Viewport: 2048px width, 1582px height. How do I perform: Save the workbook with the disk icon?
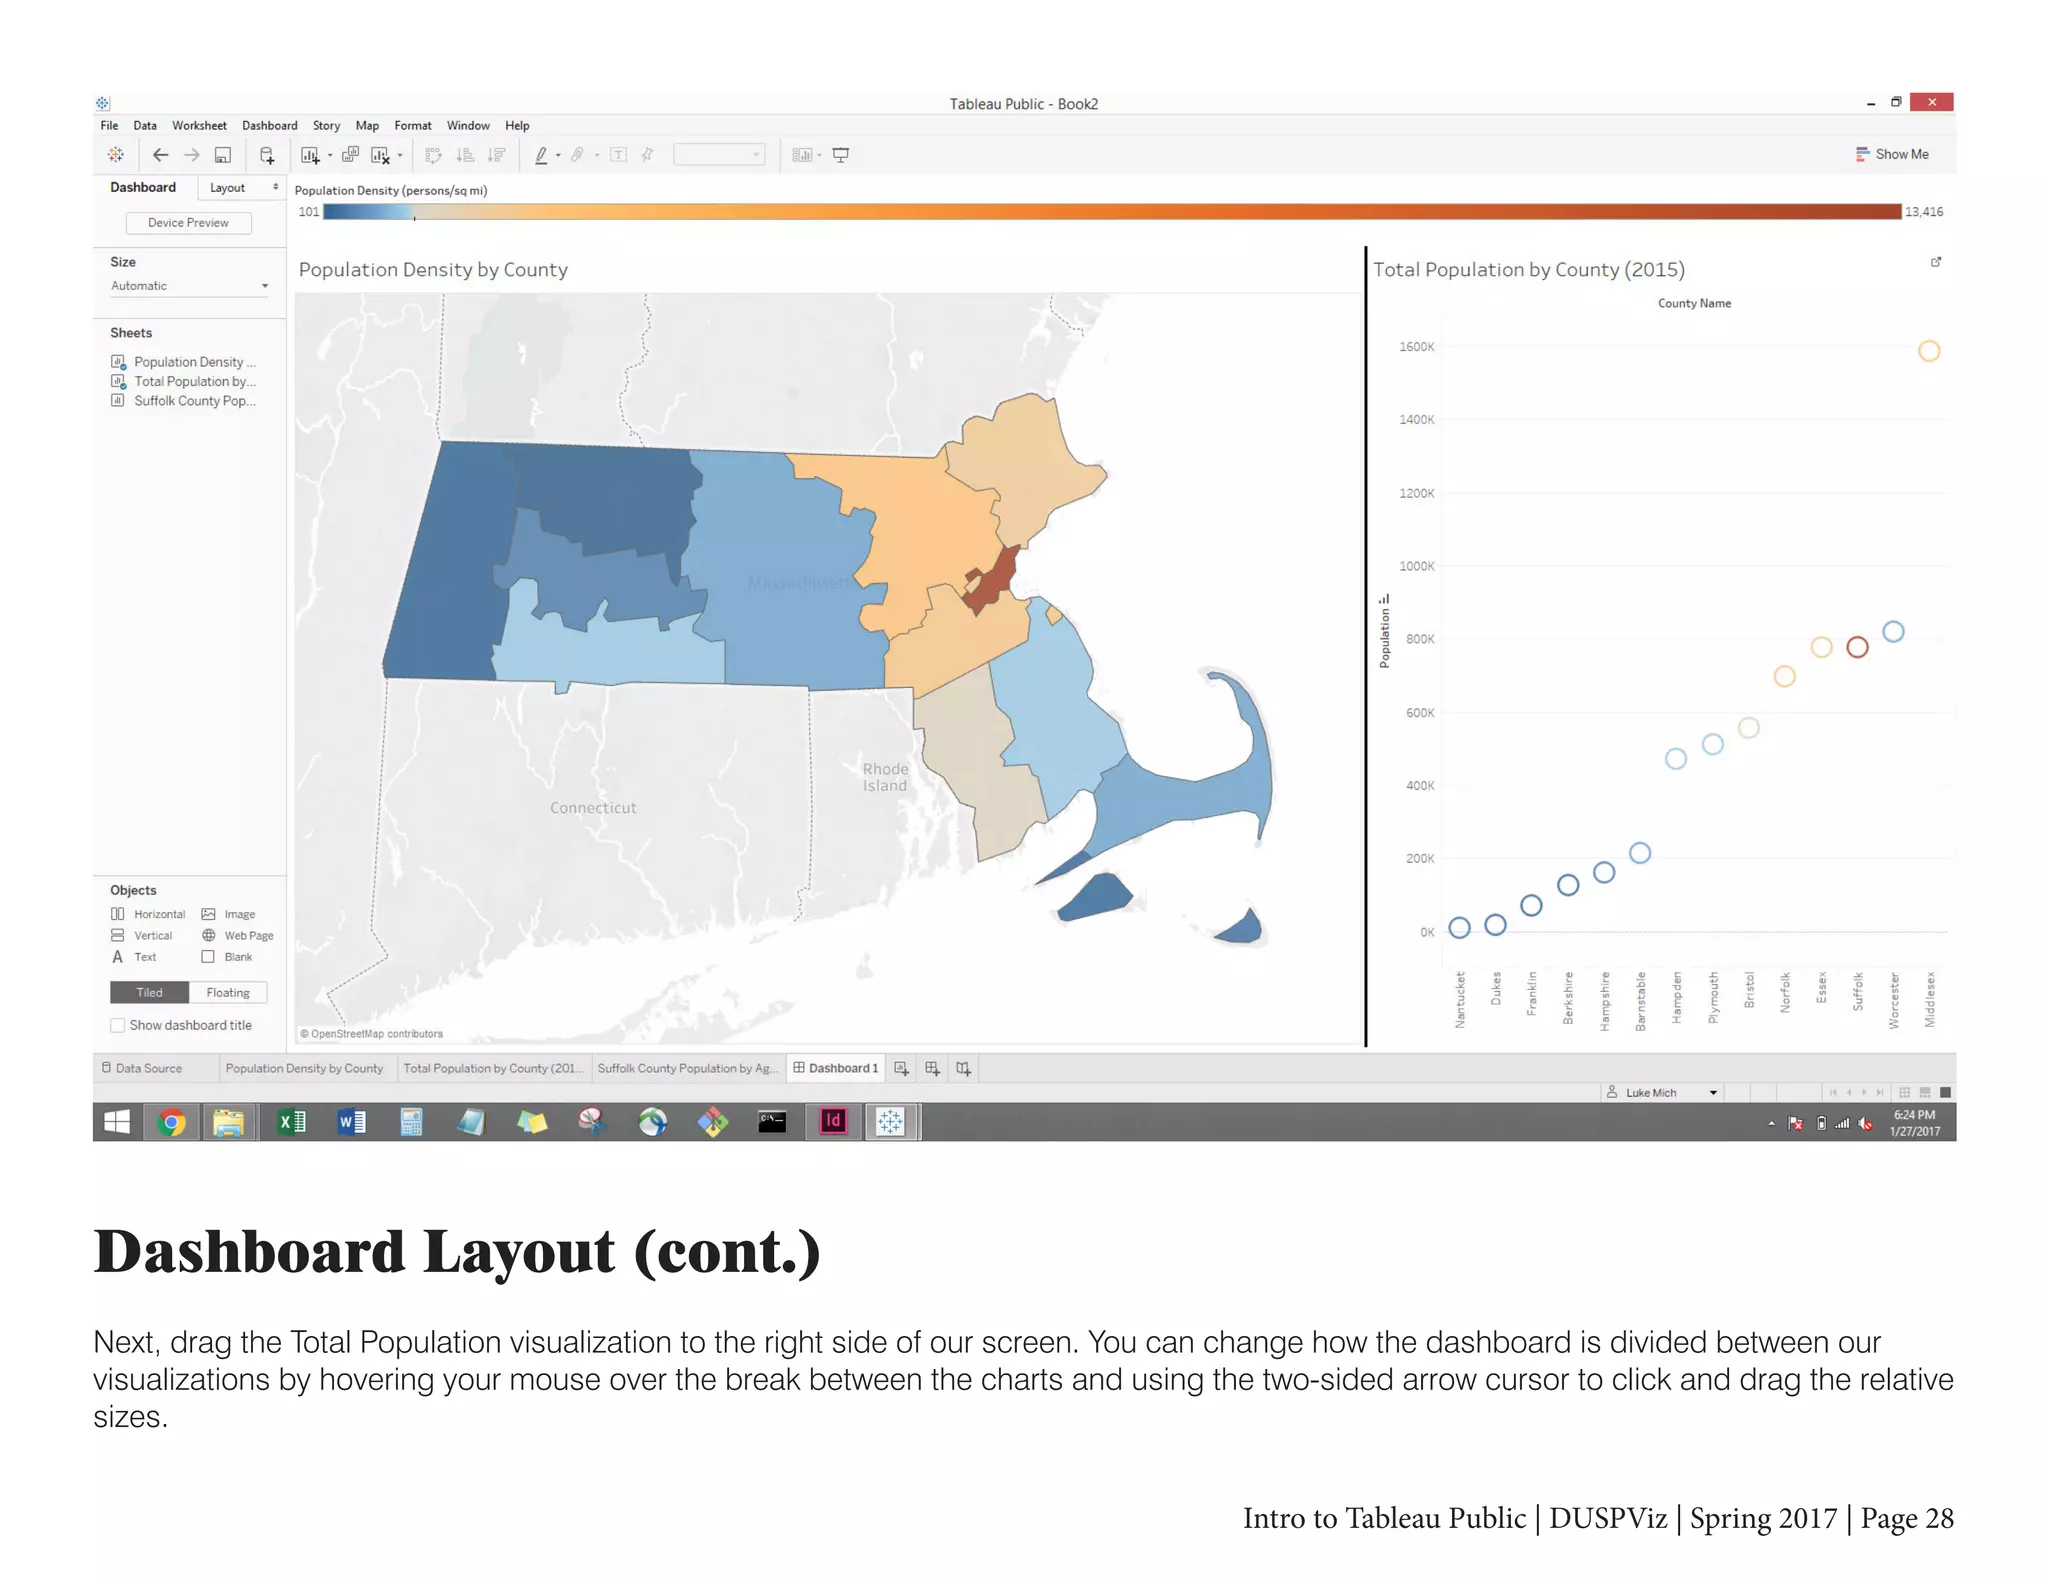coord(223,155)
